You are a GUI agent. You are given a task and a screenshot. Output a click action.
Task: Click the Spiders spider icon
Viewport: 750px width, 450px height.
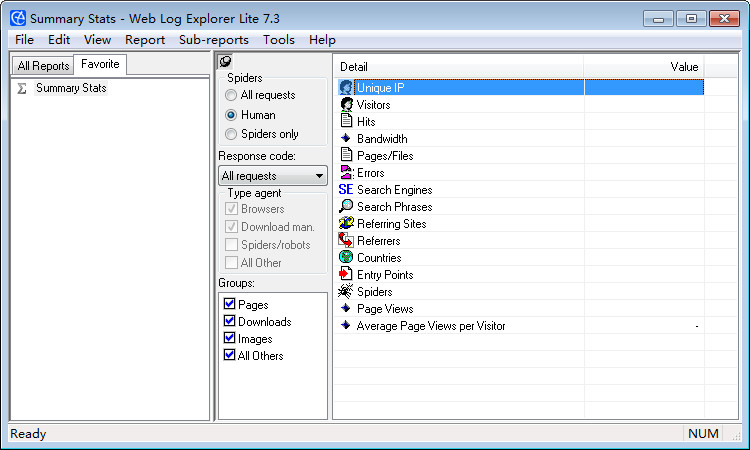click(x=346, y=291)
